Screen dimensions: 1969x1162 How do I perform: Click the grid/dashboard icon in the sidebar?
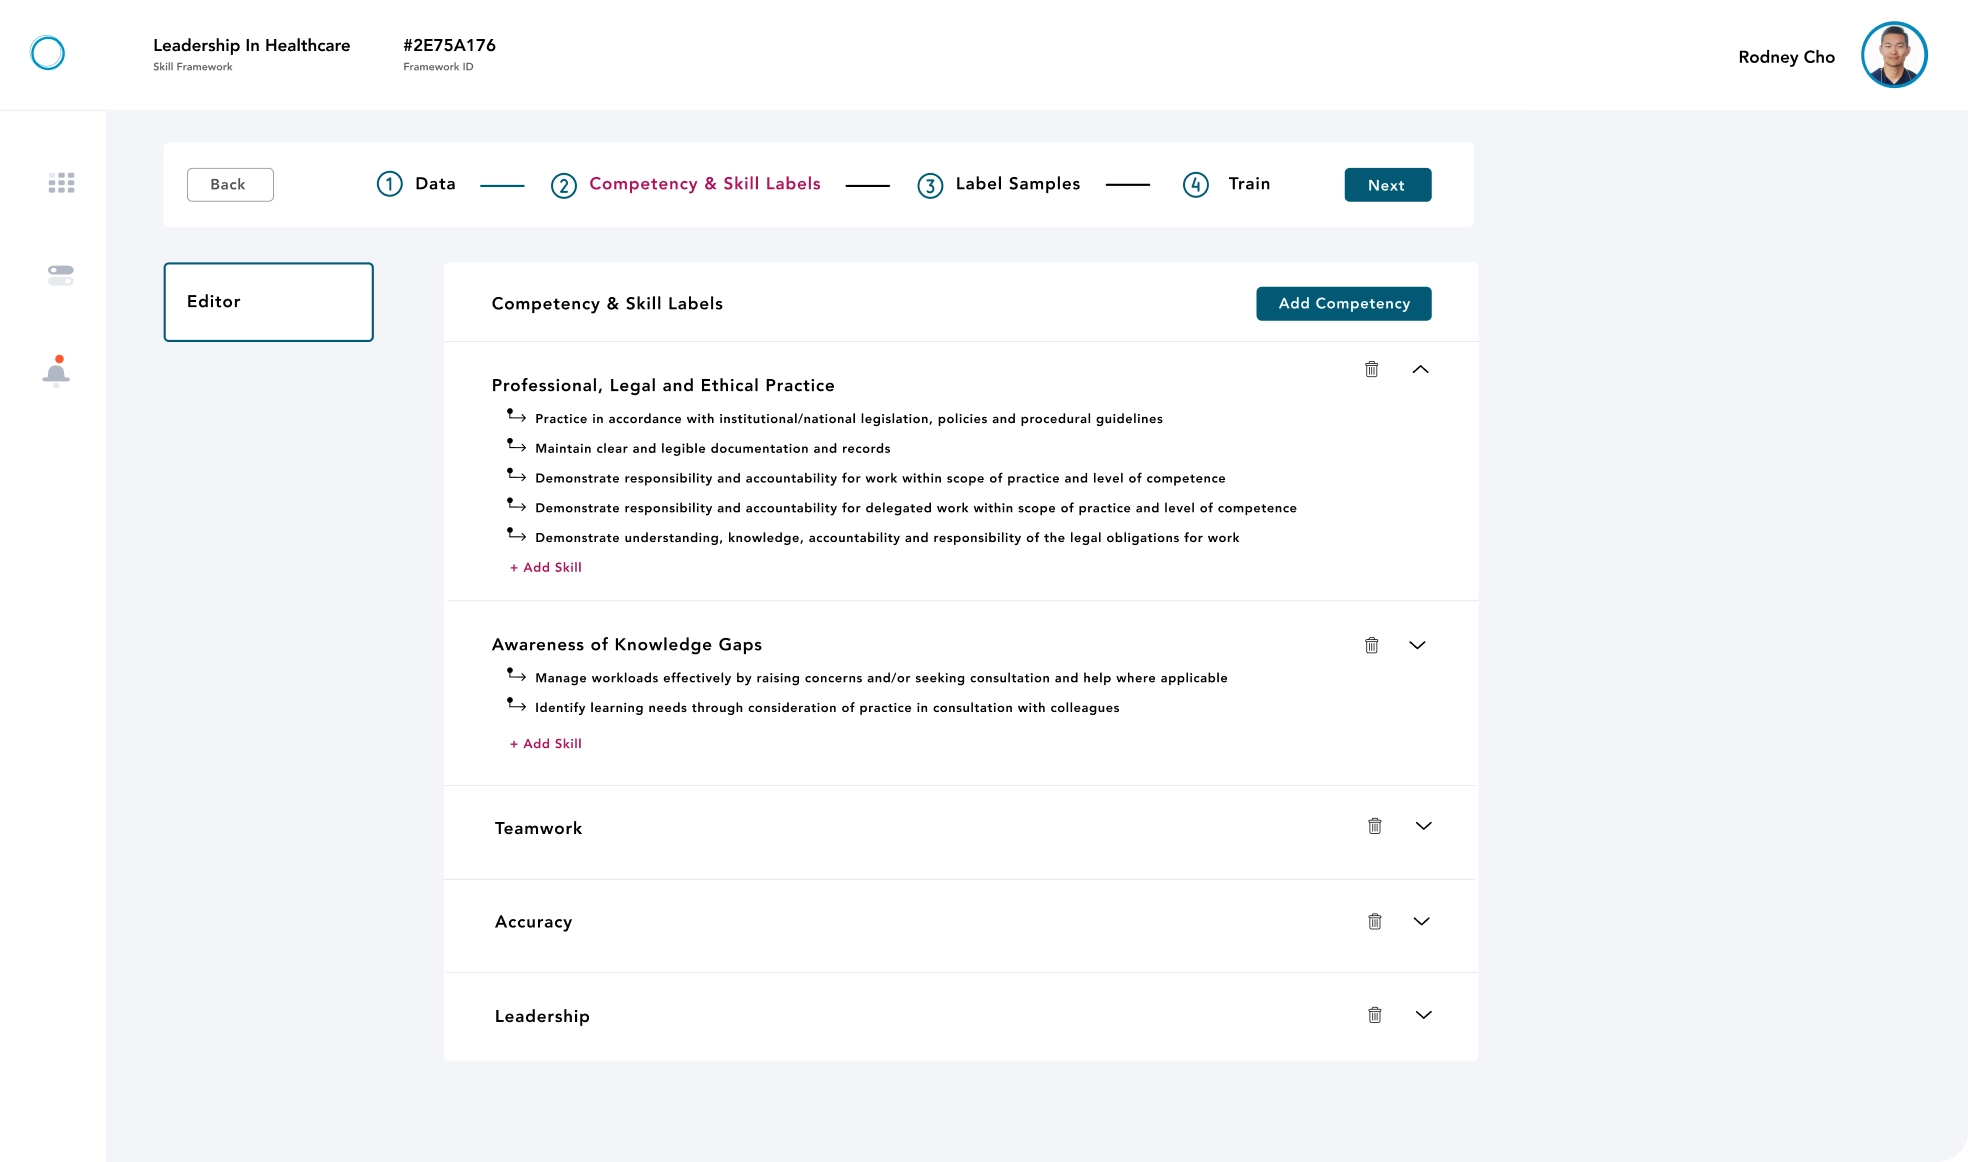point(59,181)
